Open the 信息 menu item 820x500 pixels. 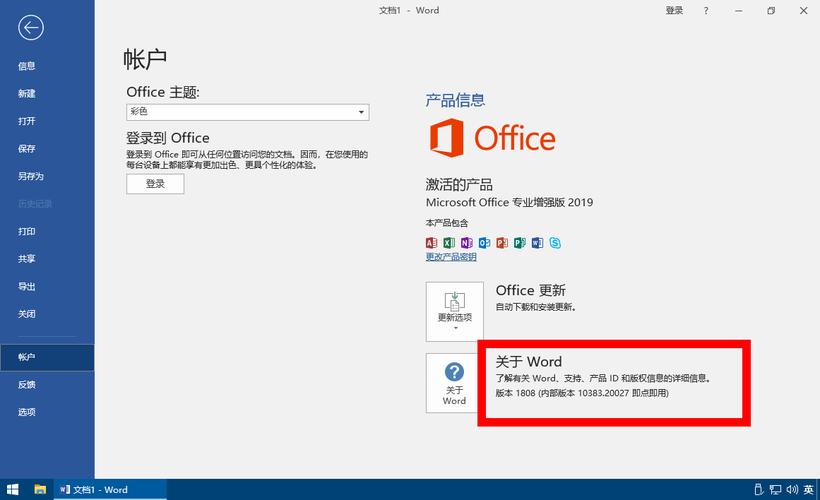point(27,66)
